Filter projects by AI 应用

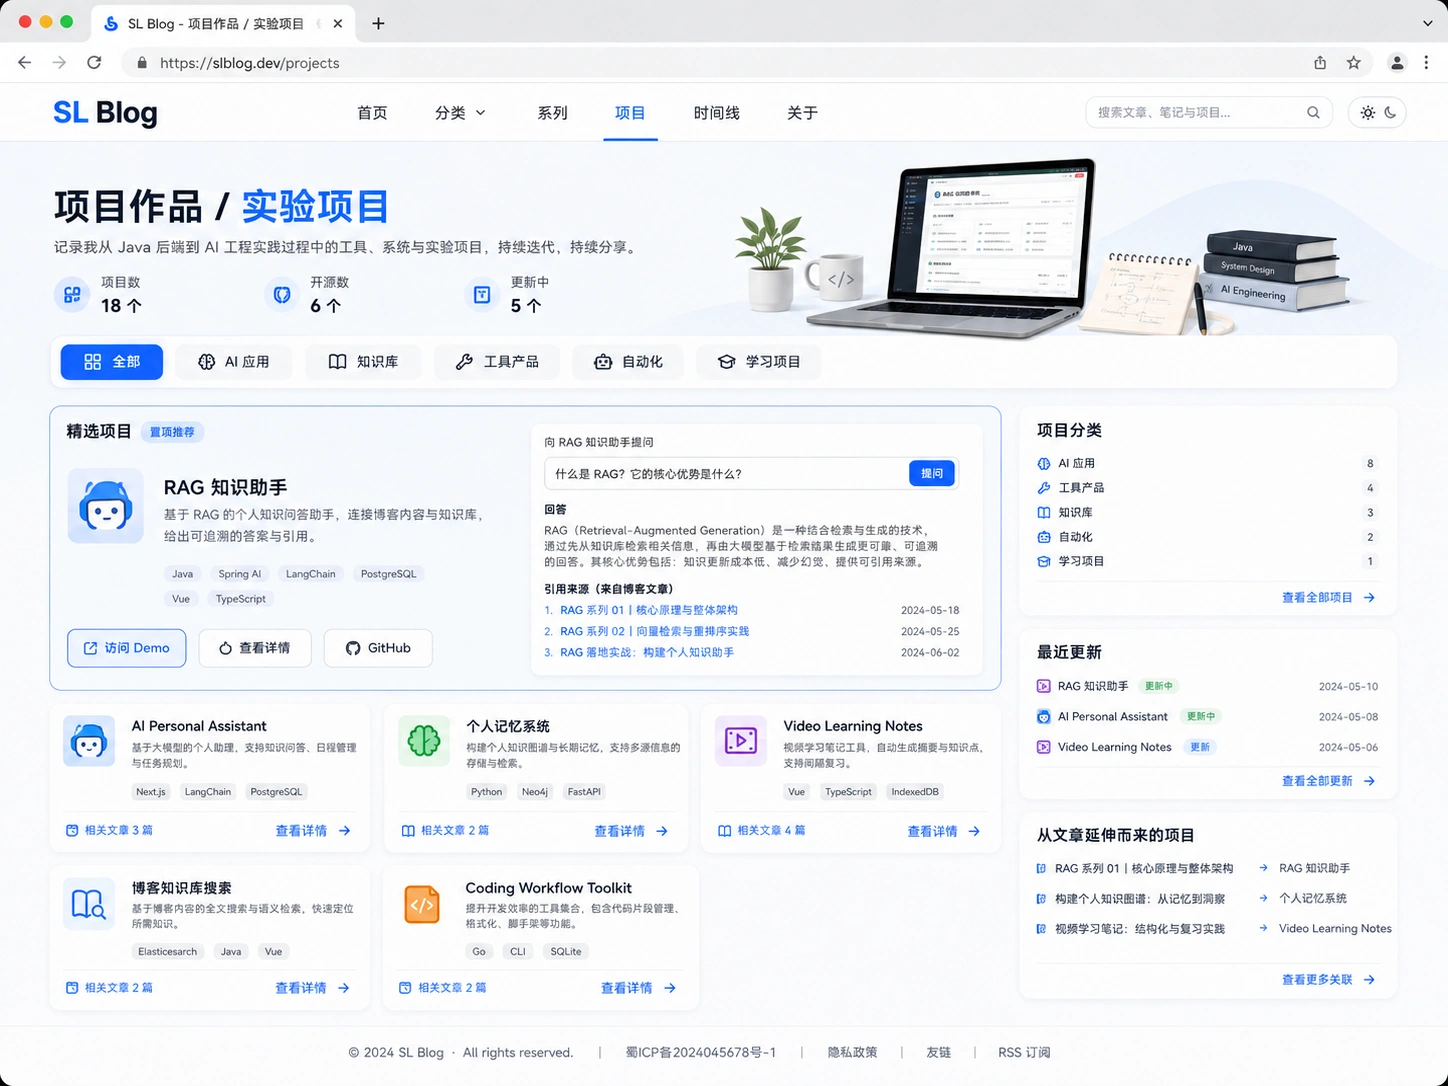[x=234, y=362]
